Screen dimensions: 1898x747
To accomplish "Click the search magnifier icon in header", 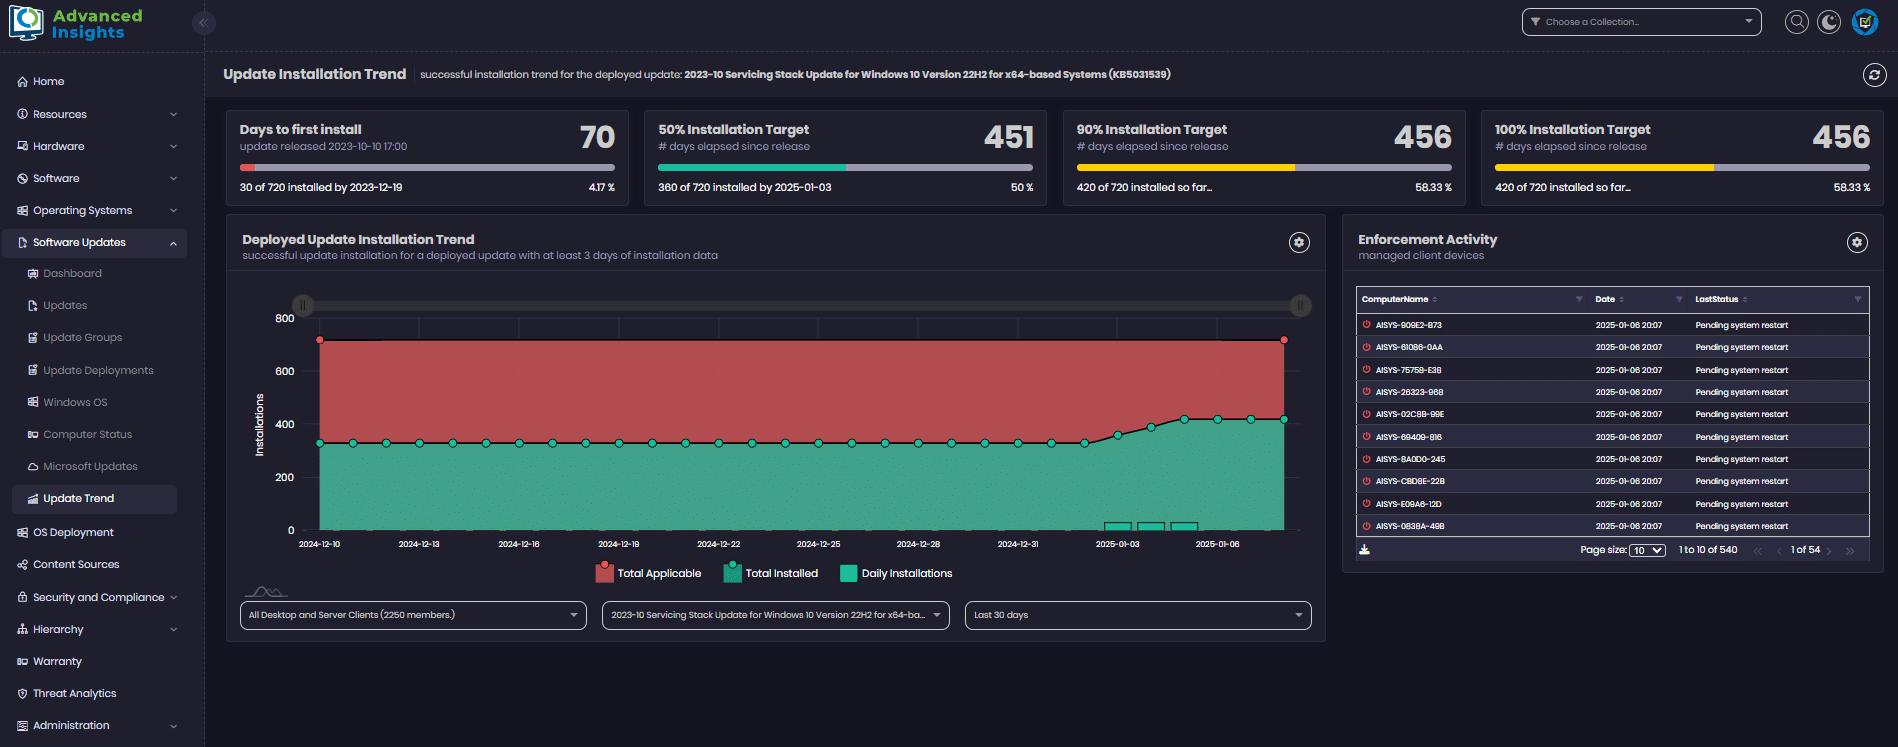I will (1797, 22).
